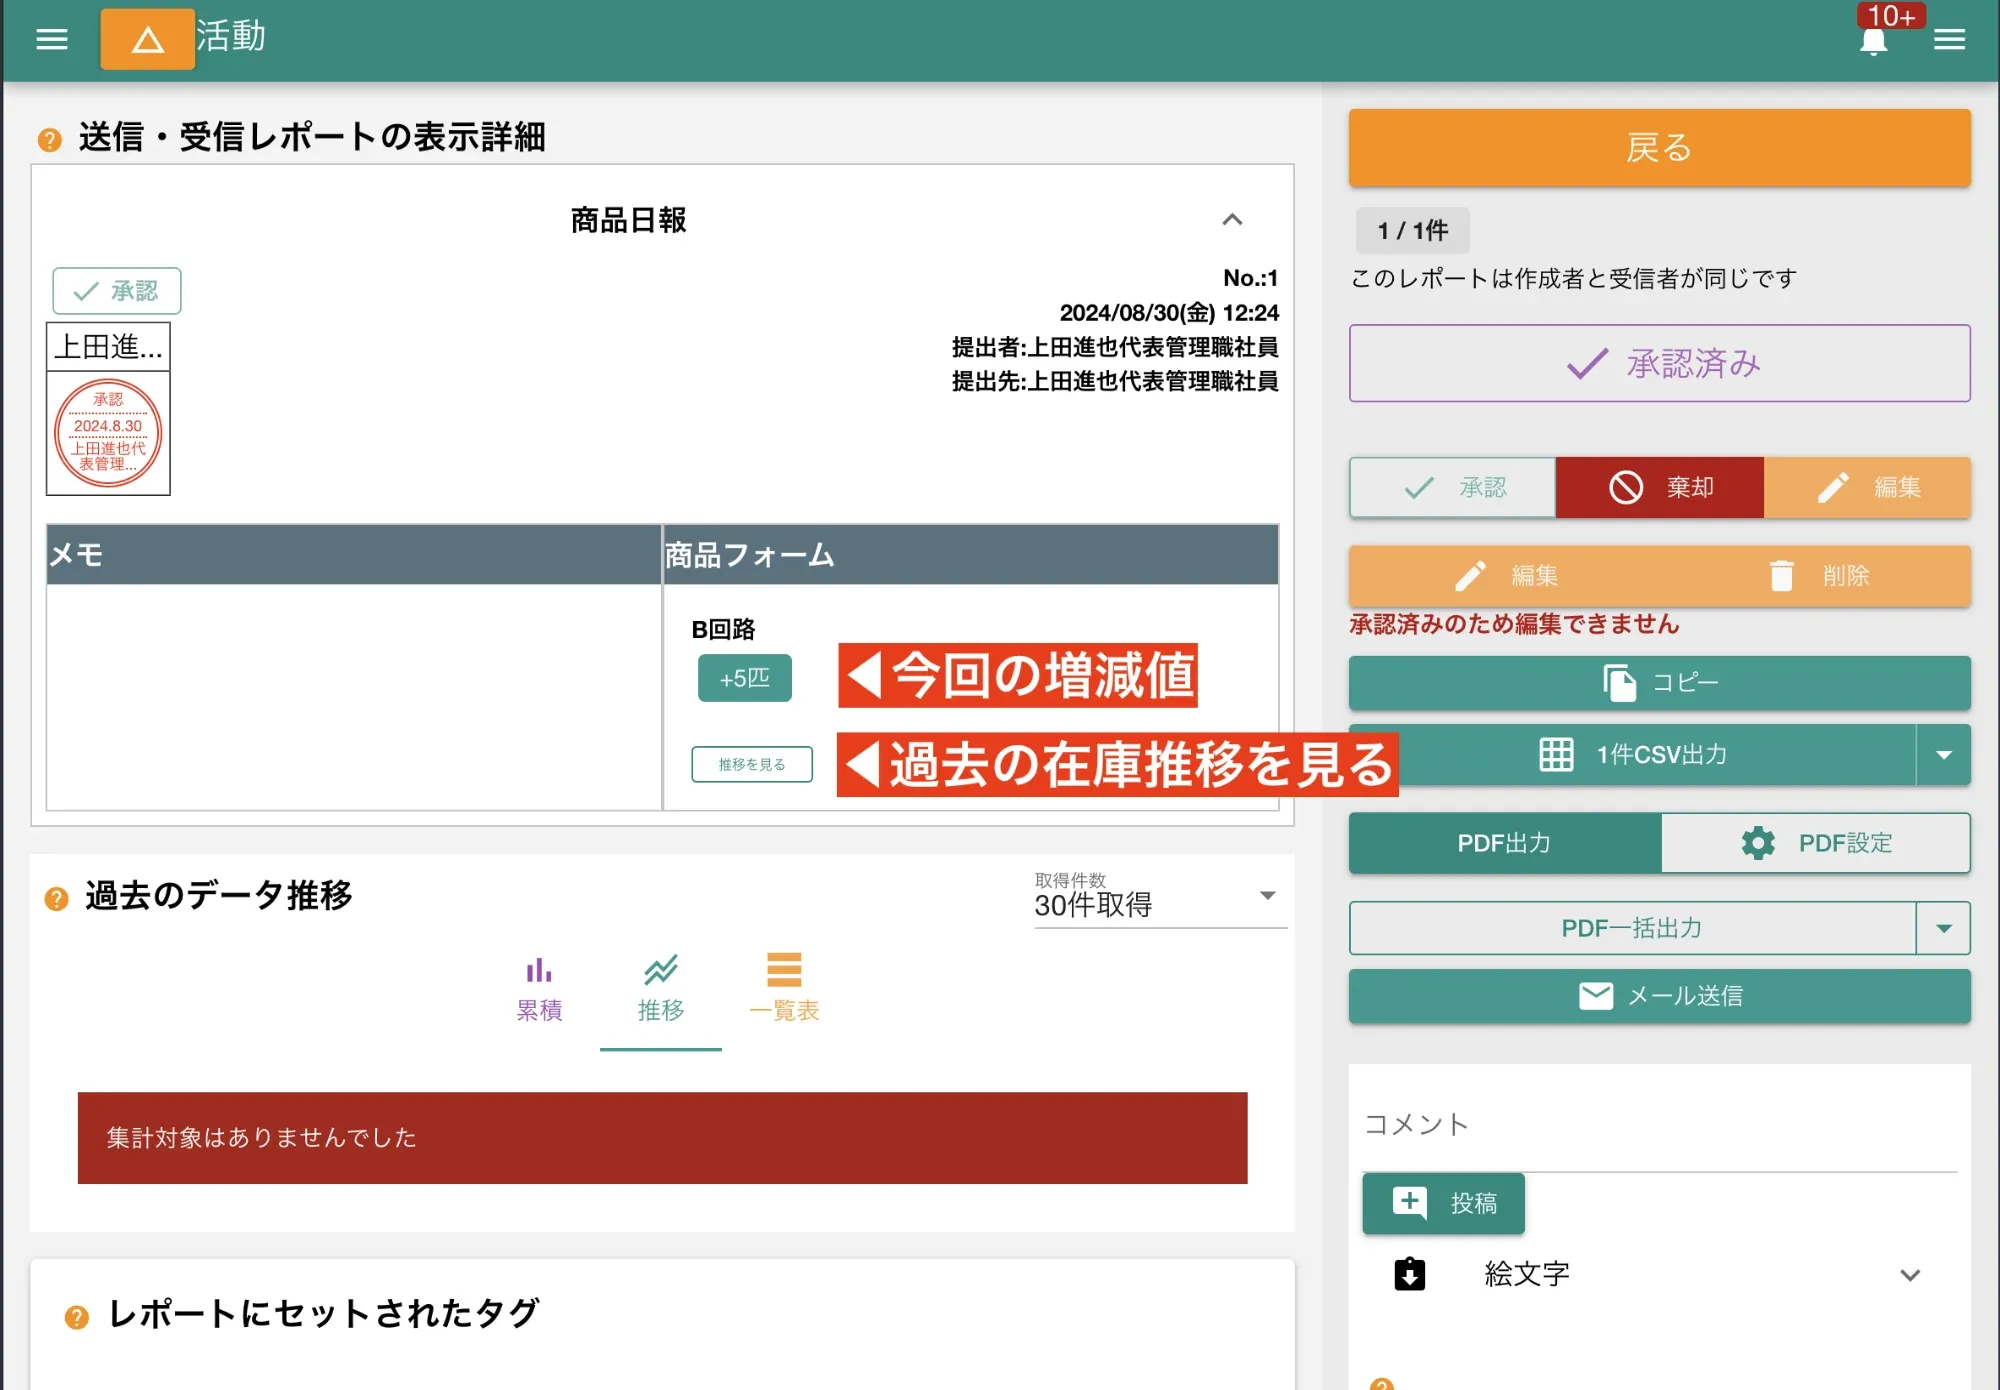
Task: Switch to the 推移 tab
Action: (x=660, y=990)
